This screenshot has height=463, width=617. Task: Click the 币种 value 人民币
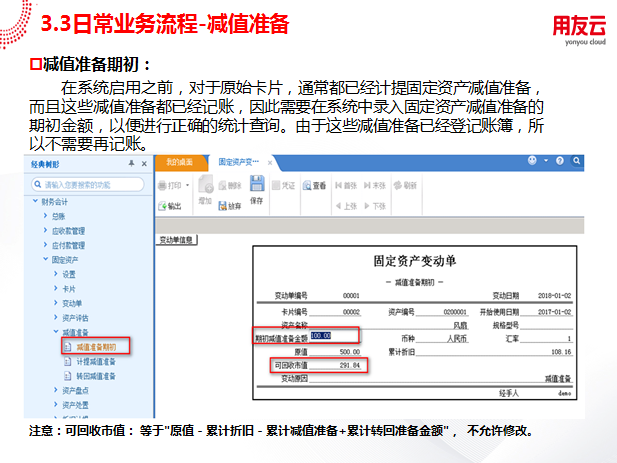[457, 339]
